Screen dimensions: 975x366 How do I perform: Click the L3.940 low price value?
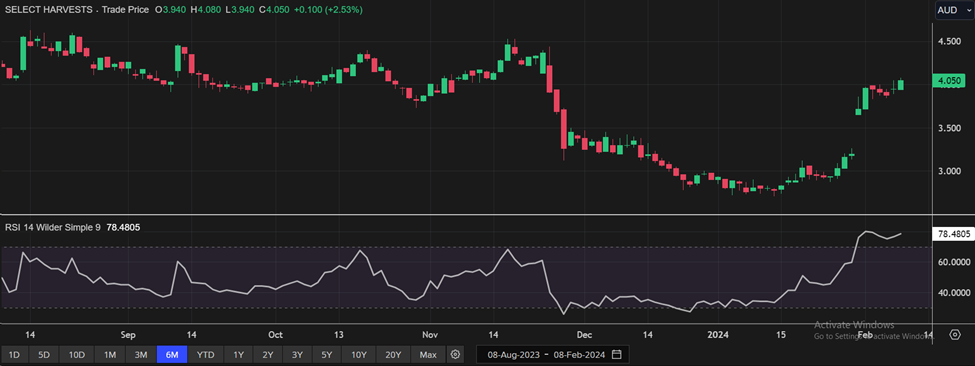coord(239,10)
